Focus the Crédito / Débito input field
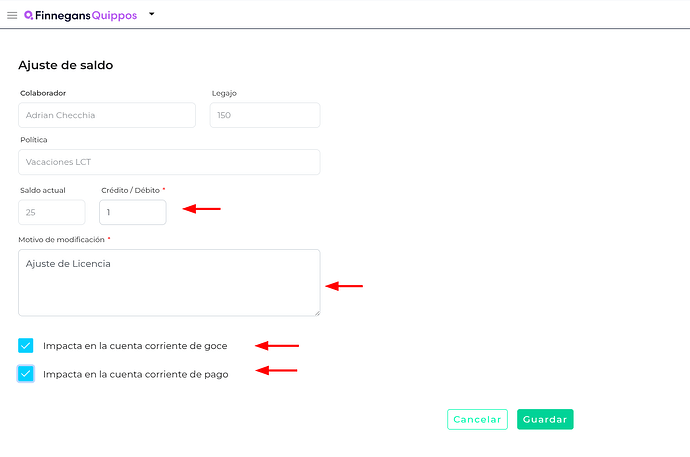690x457 pixels. click(132, 212)
